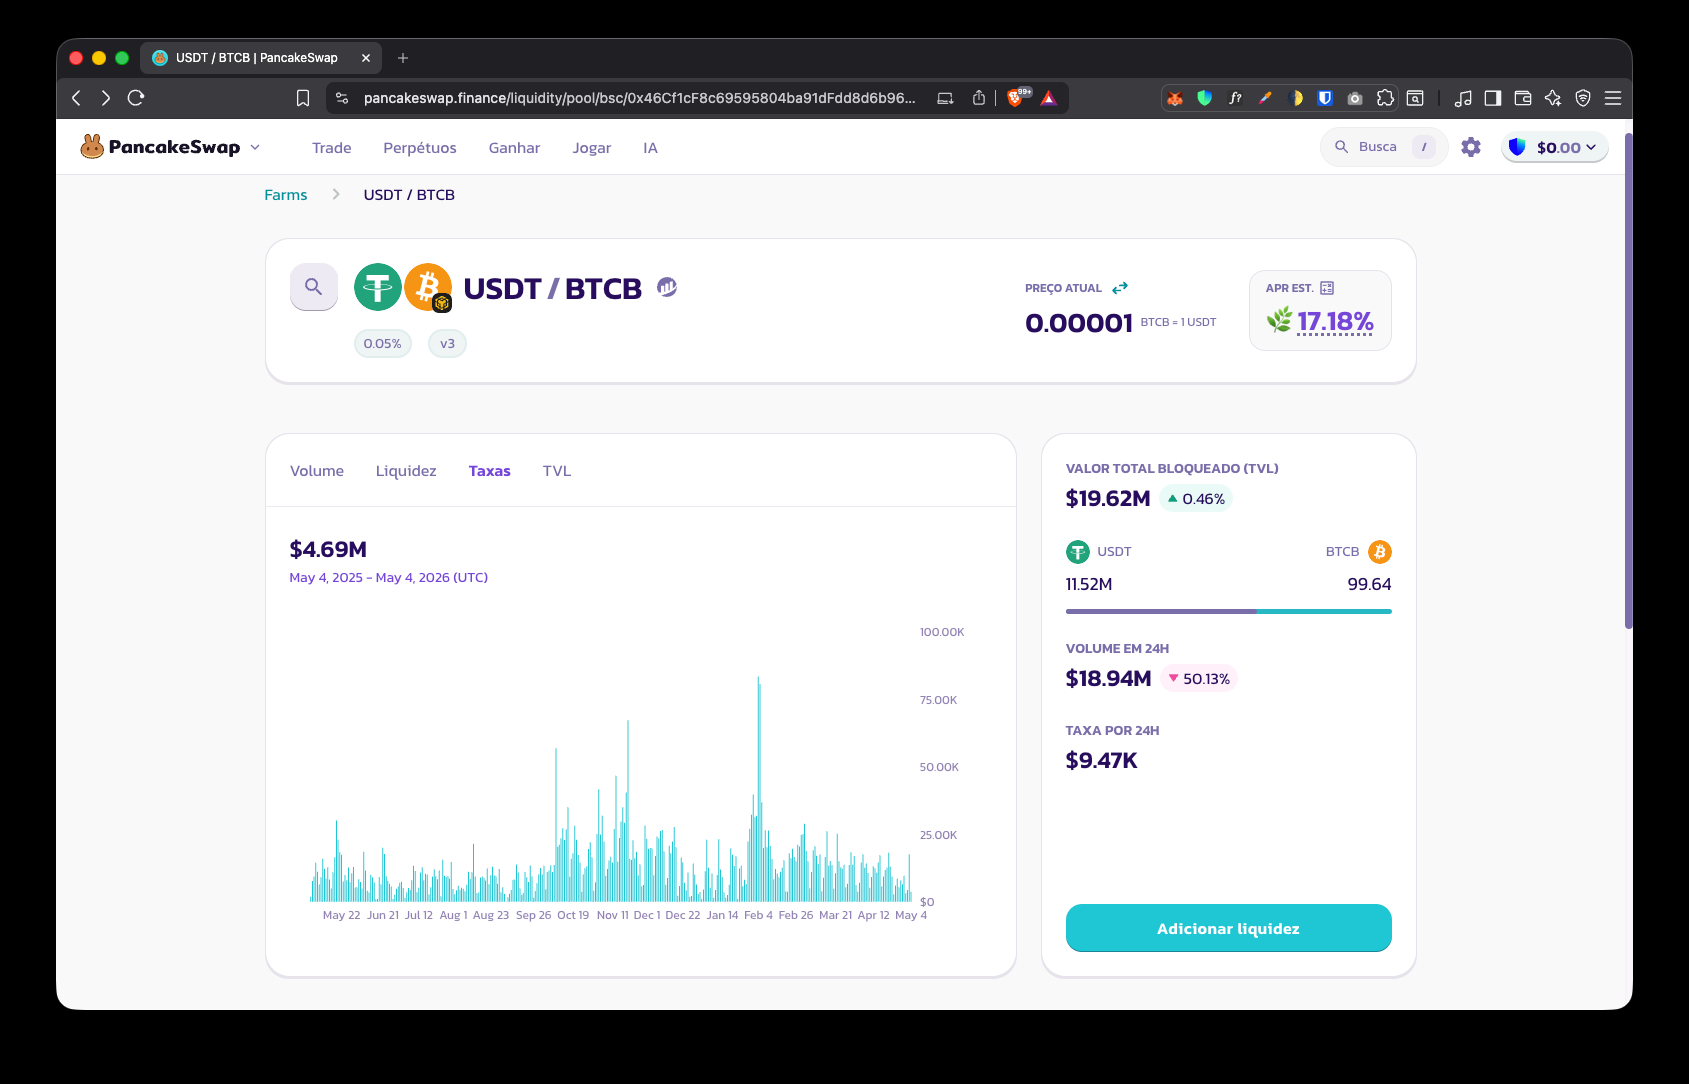Open the green shield extension

pos(1205,98)
